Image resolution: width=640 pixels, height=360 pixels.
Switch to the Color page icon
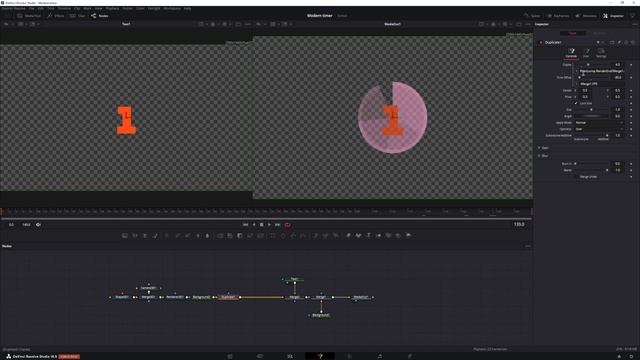pos(350,356)
